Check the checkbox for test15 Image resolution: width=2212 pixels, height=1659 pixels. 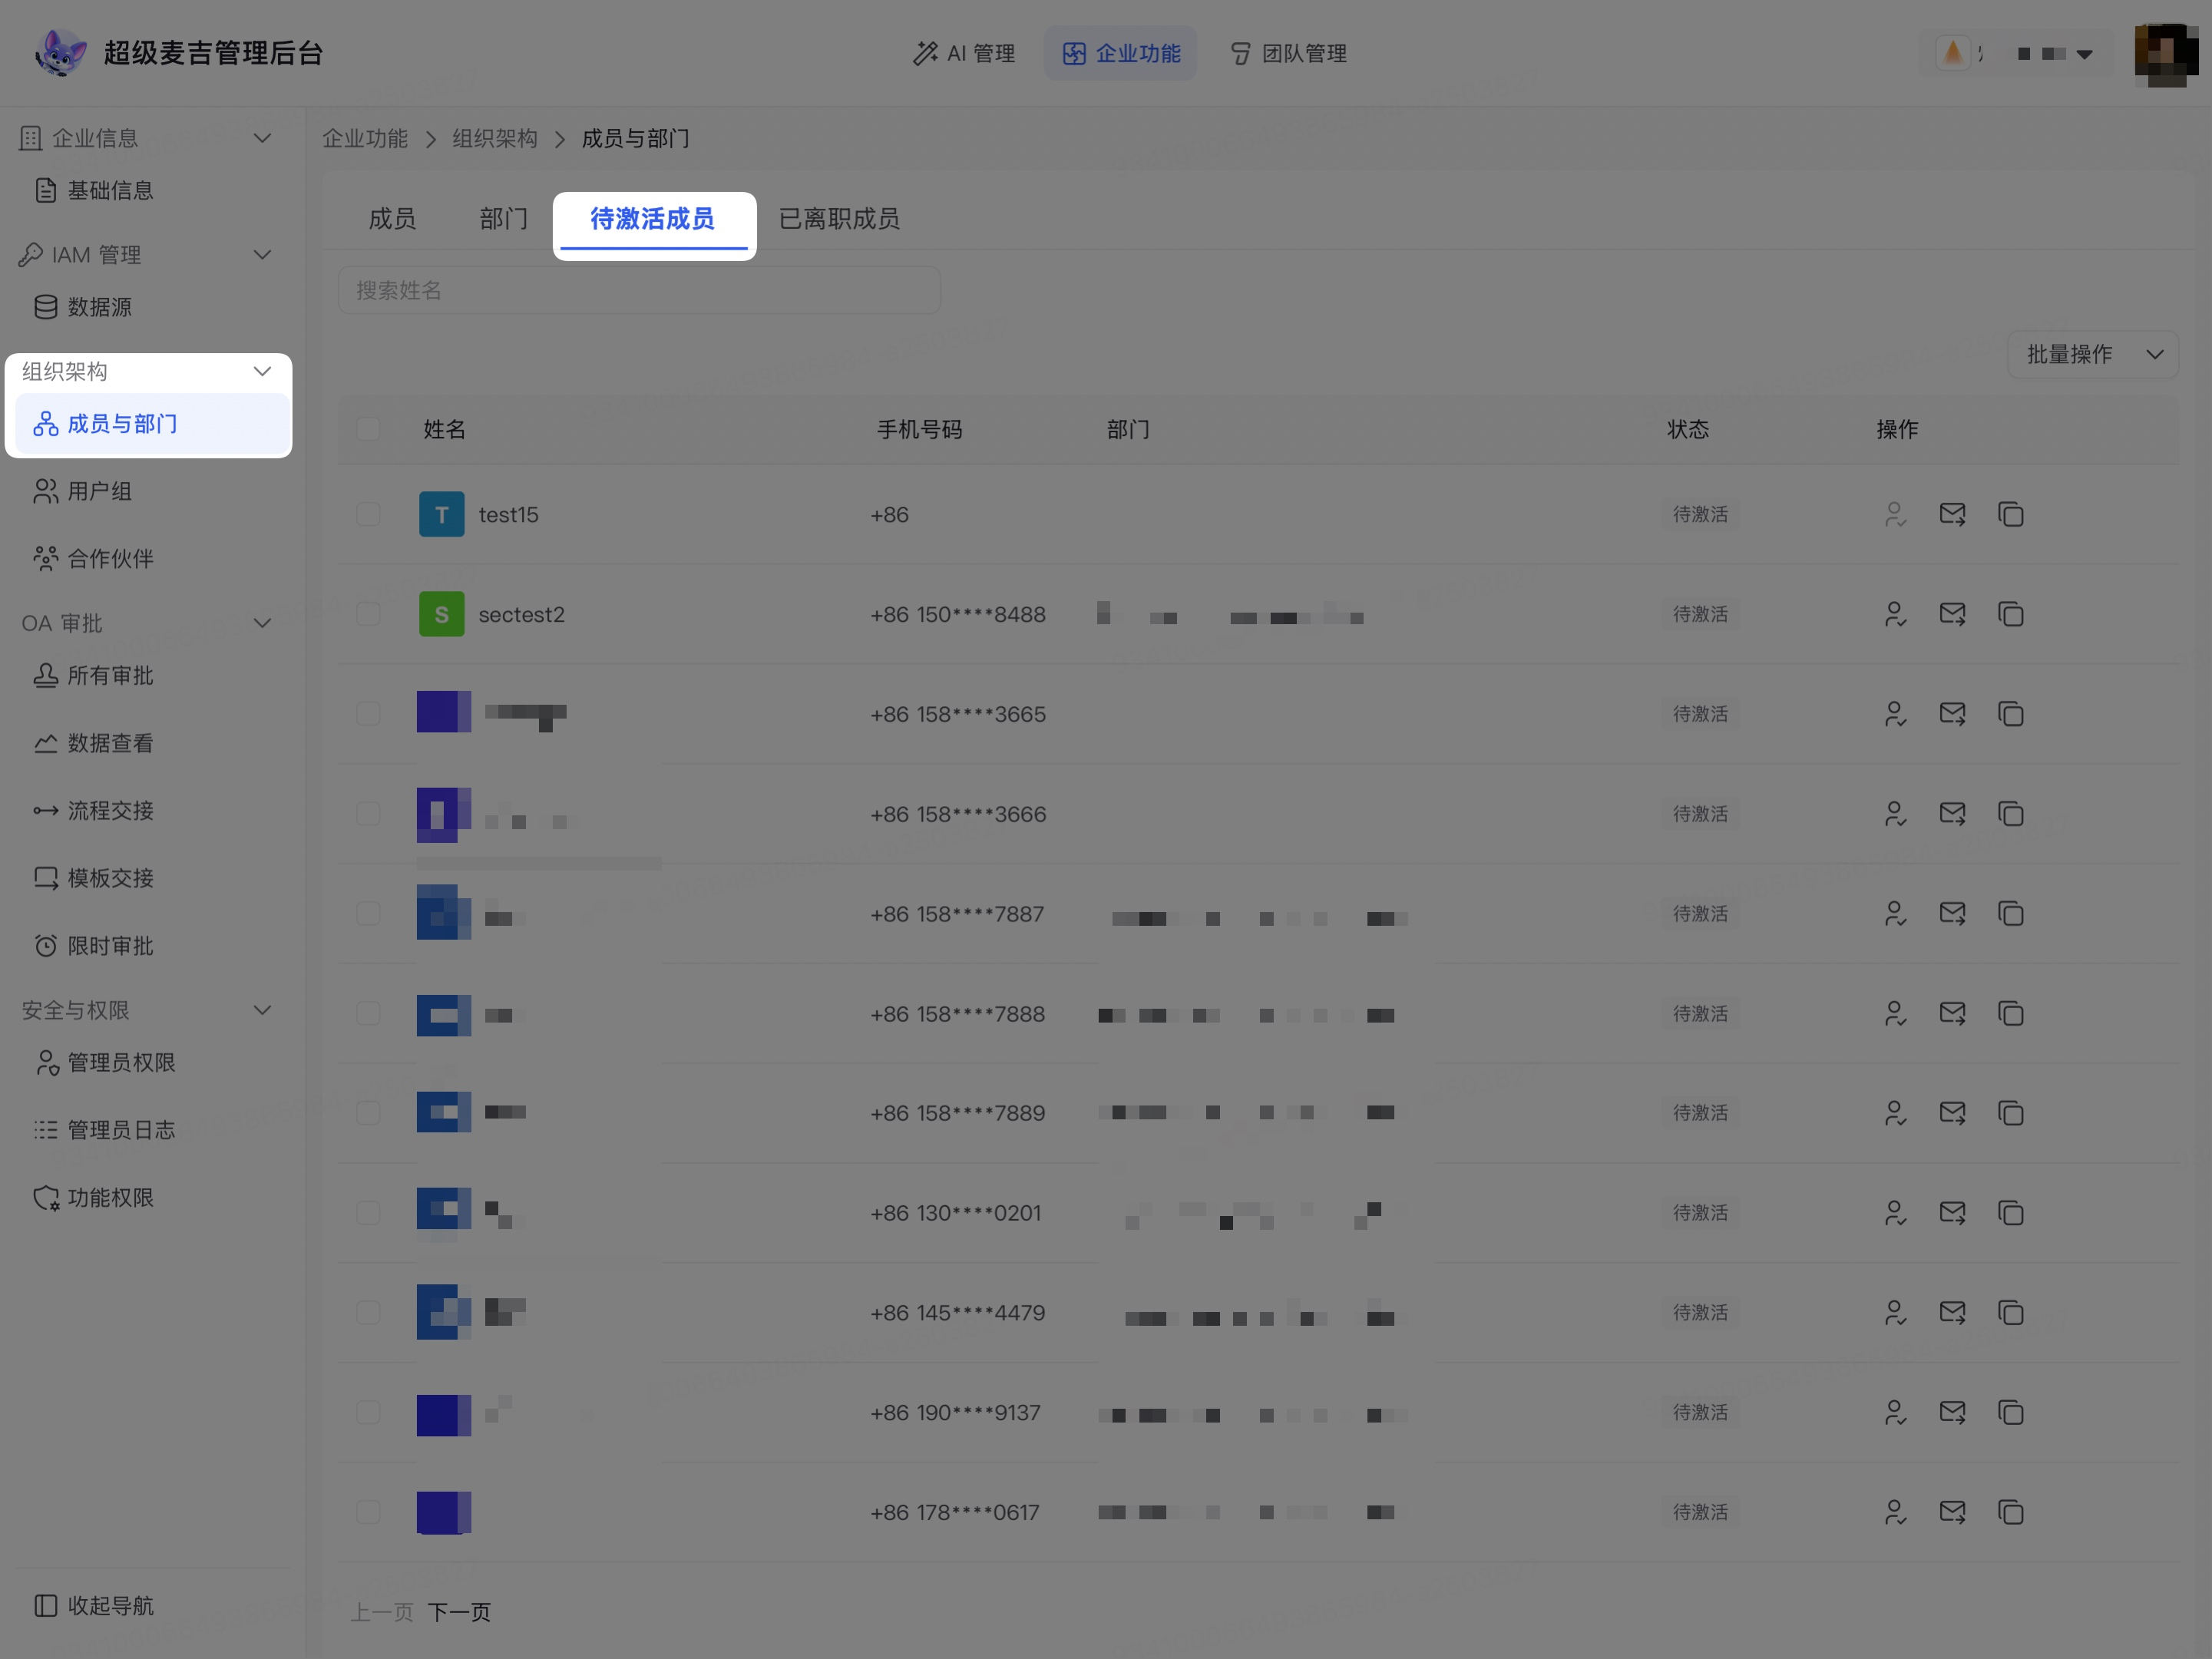pos(368,514)
